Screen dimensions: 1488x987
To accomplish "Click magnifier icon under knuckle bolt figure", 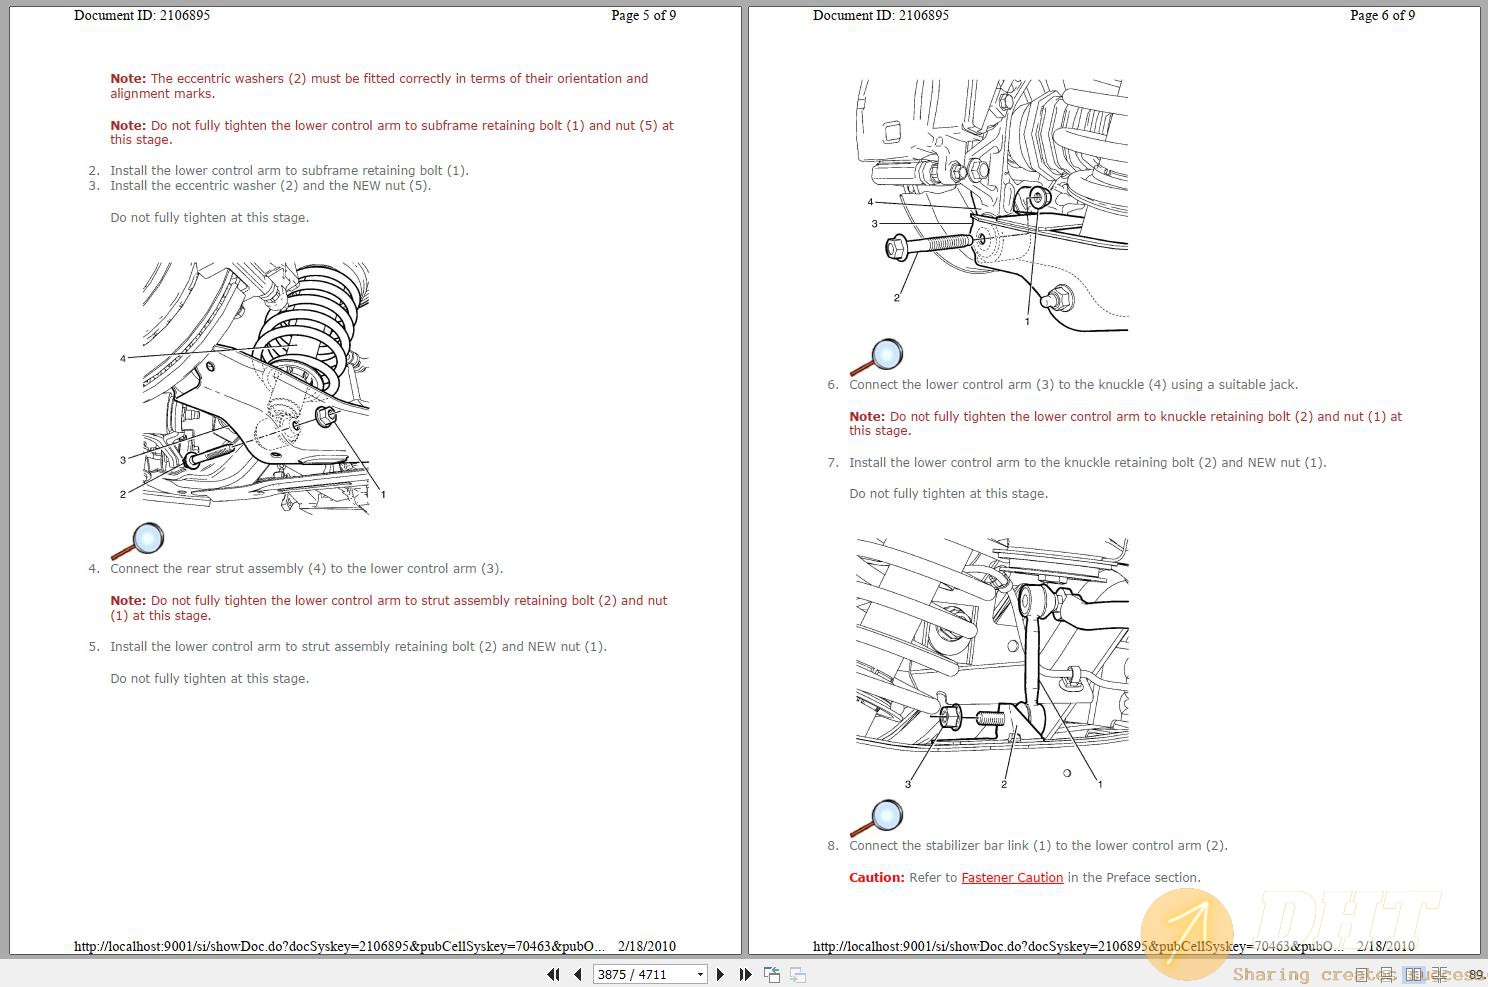I will pyautogui.click(x=876, y=357).
